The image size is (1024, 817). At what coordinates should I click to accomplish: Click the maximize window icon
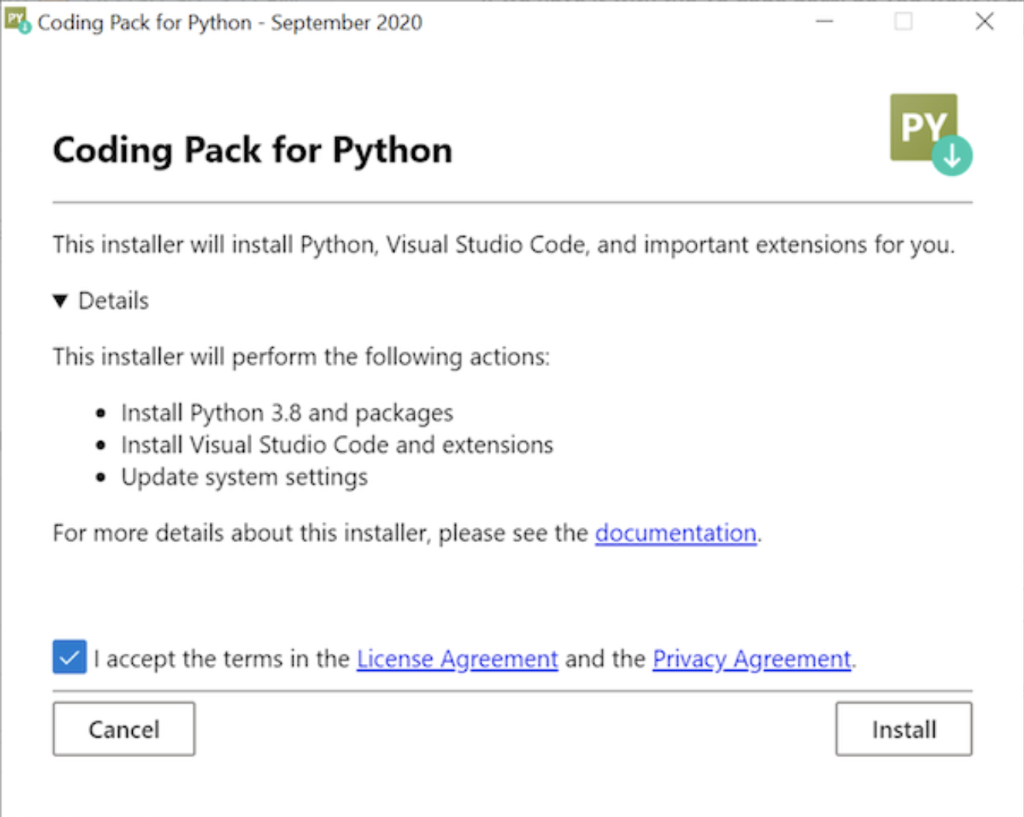click(x=904, y=20)
